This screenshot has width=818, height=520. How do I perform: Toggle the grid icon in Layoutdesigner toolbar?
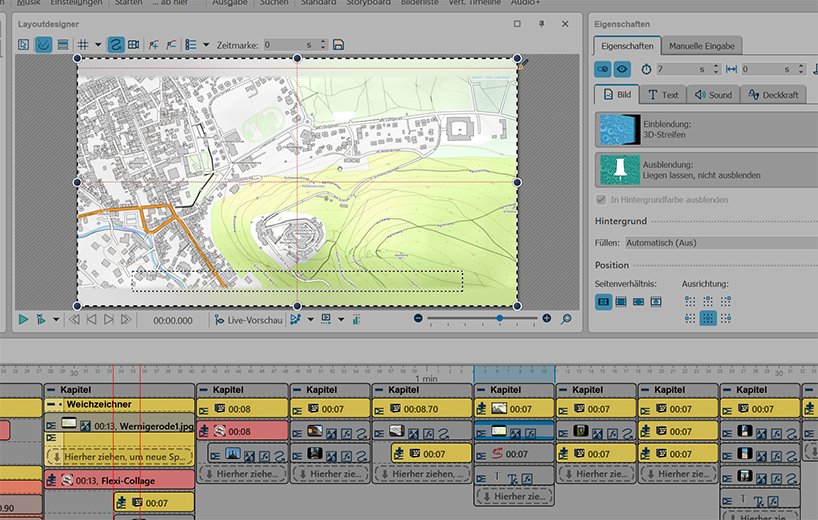click(82, 44)
